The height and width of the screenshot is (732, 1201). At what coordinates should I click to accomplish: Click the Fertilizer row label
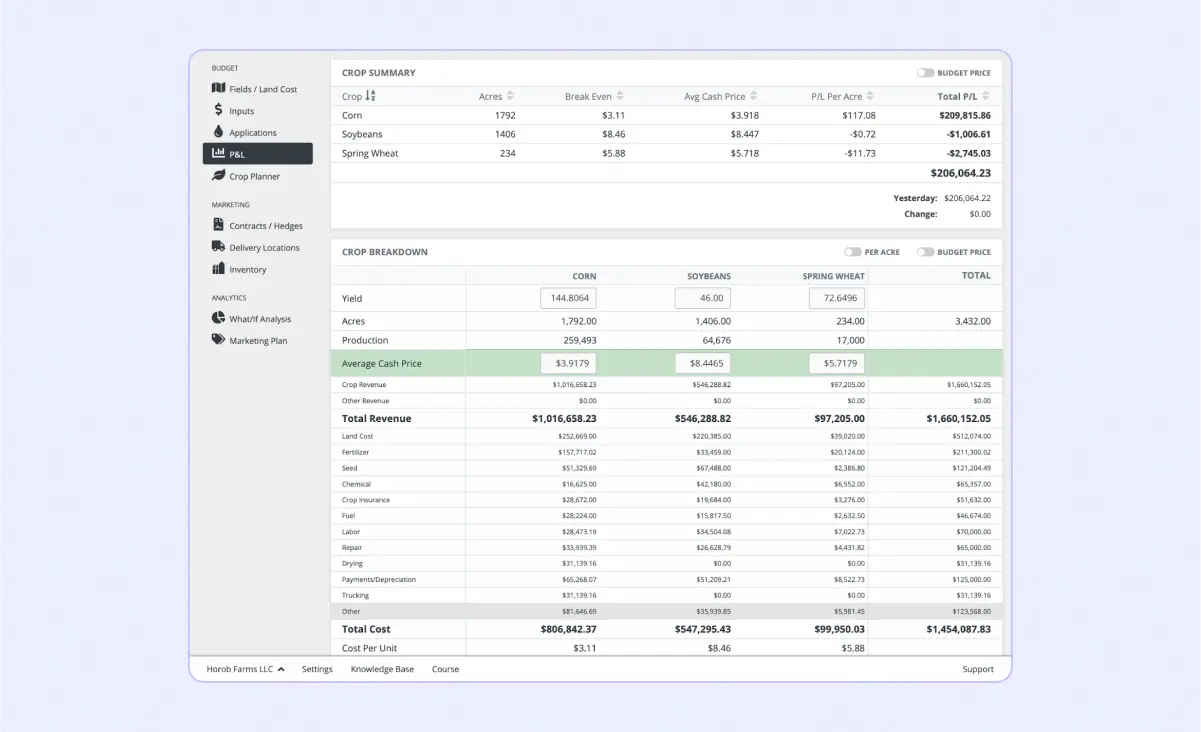[x=355, y=452]
